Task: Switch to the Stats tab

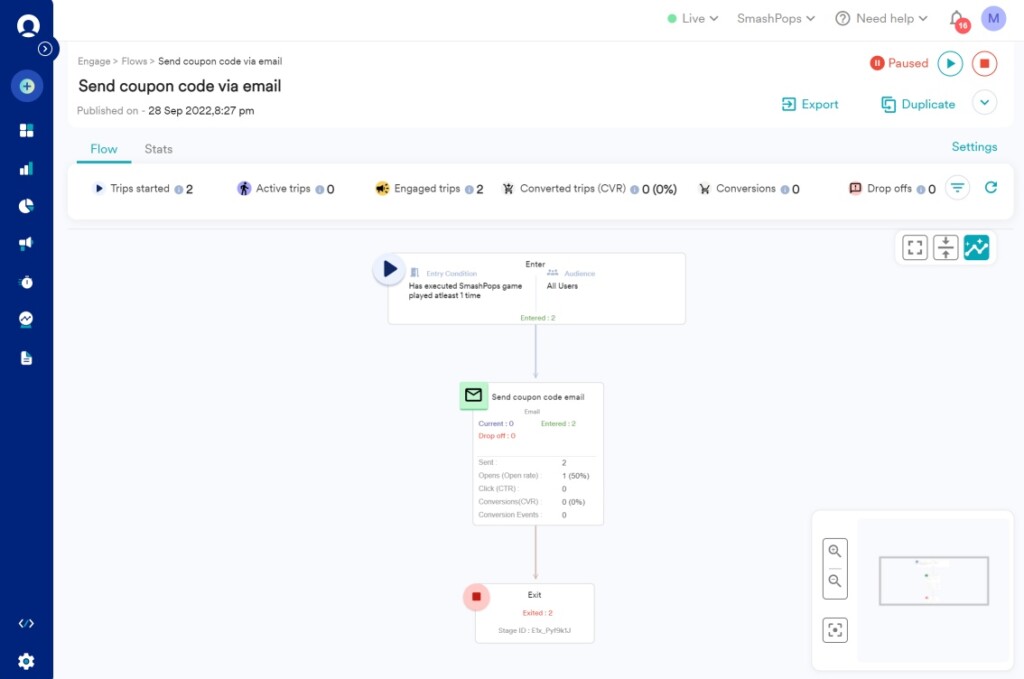Action: [x=158, y=148]
